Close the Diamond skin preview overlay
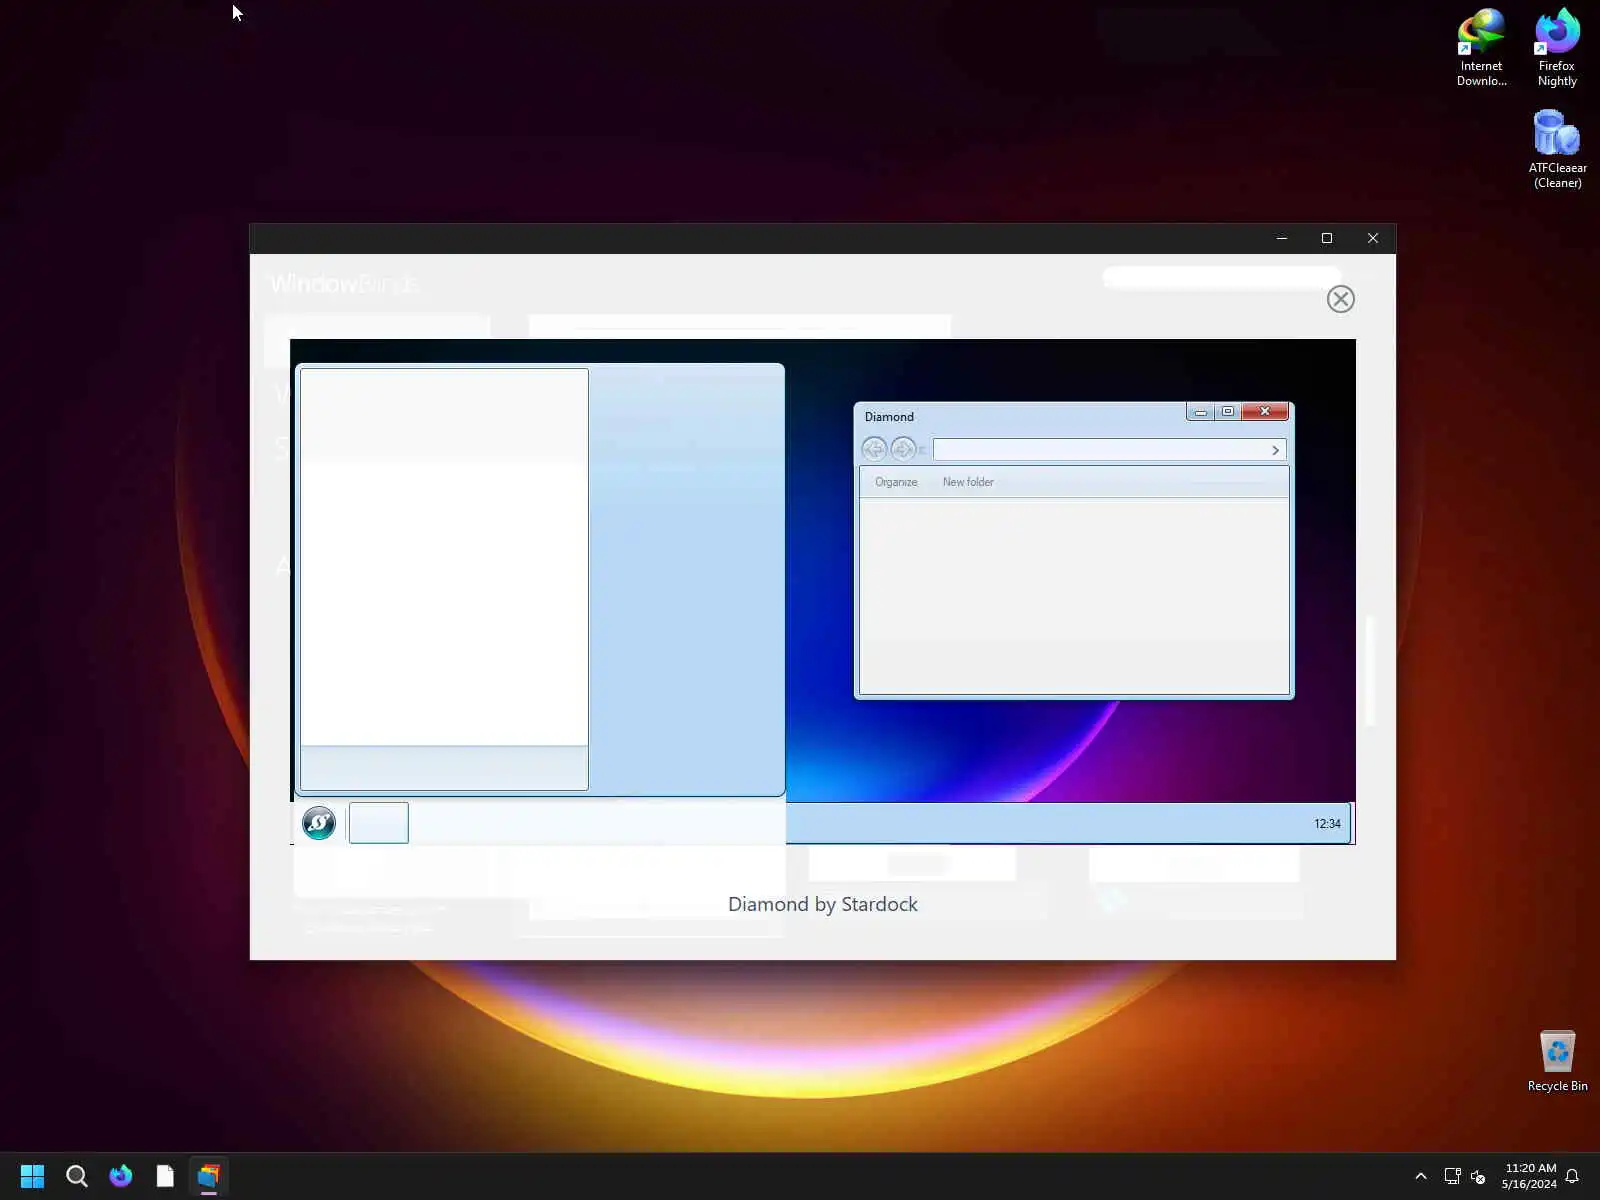The width and height of the screenshot is (1600, 1200). pos(1340,299)
